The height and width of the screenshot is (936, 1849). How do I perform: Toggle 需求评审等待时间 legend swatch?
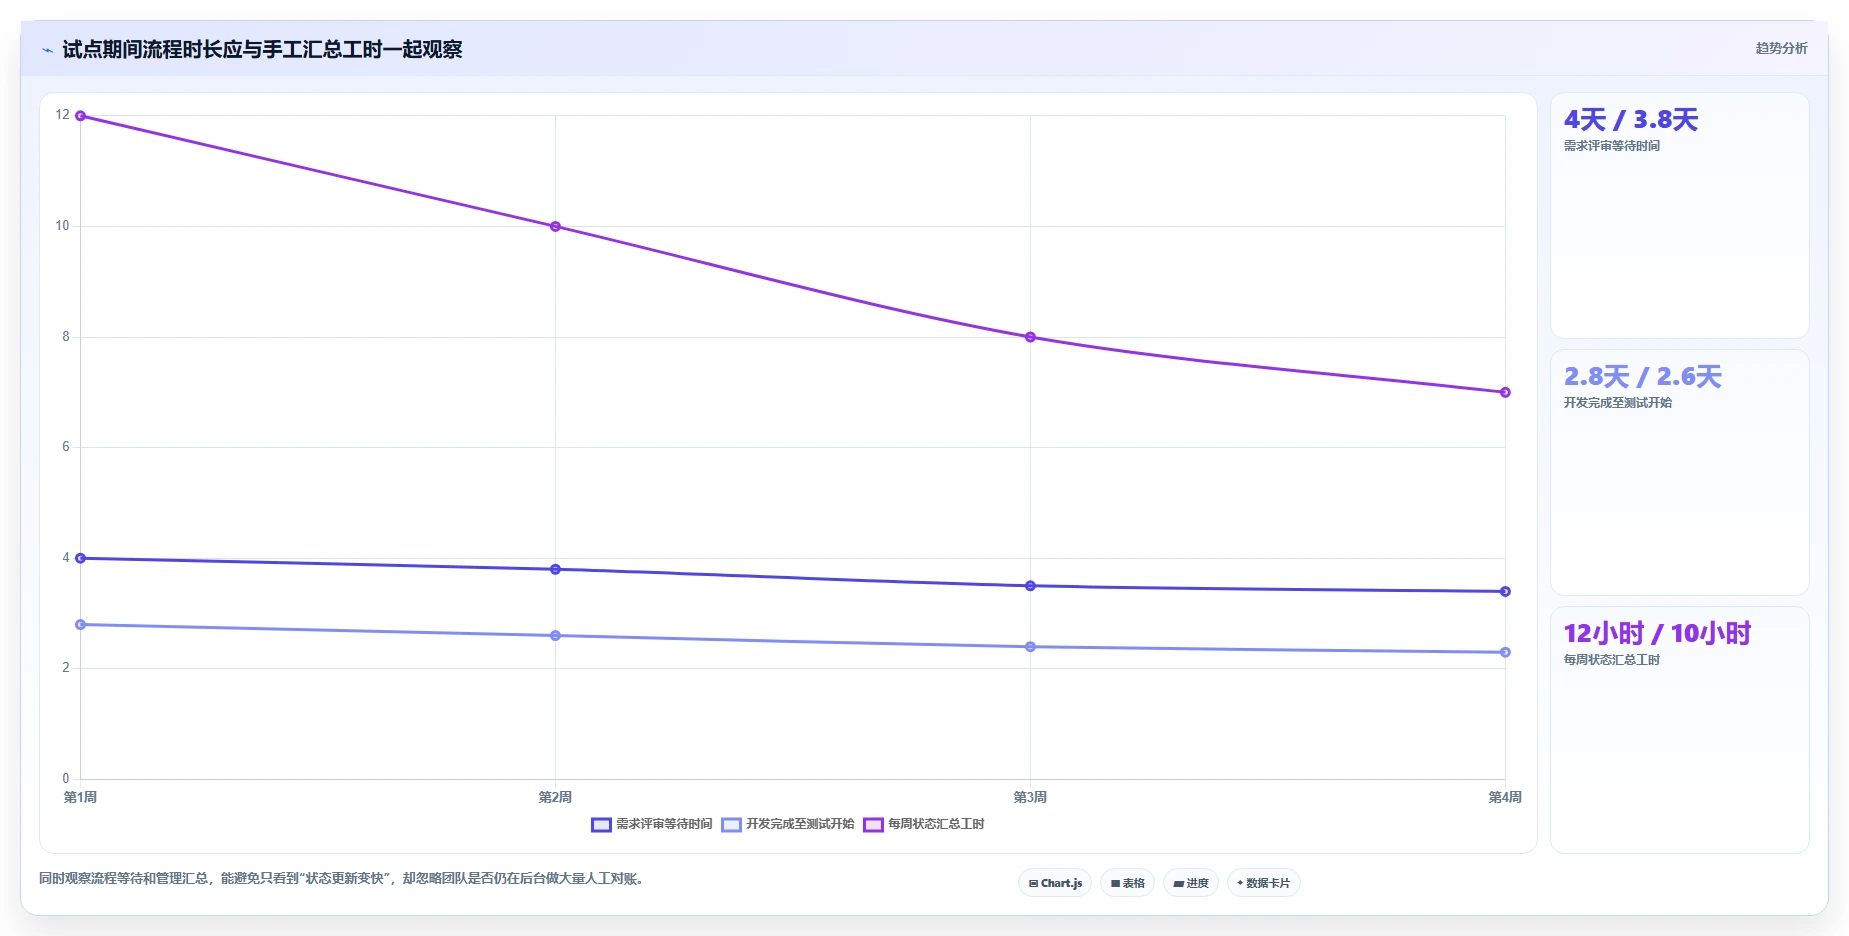point(601,825)
